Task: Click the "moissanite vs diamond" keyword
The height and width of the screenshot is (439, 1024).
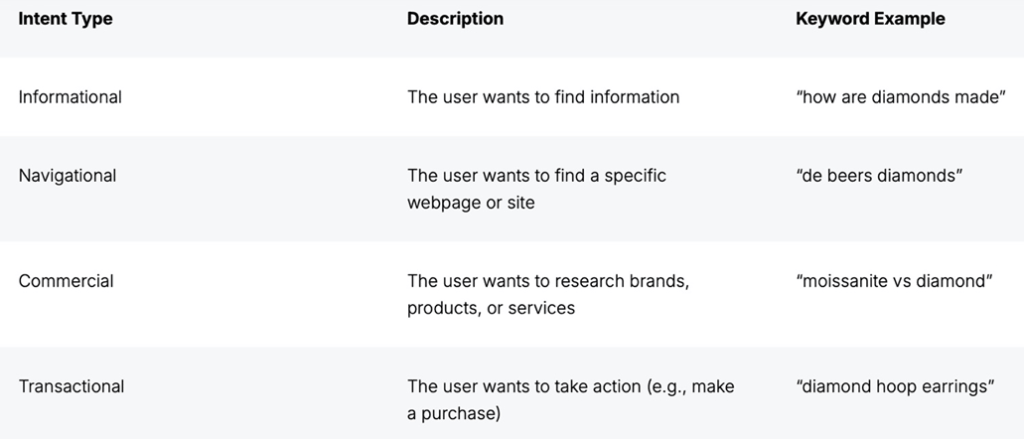Action: [x=894, y=281]
